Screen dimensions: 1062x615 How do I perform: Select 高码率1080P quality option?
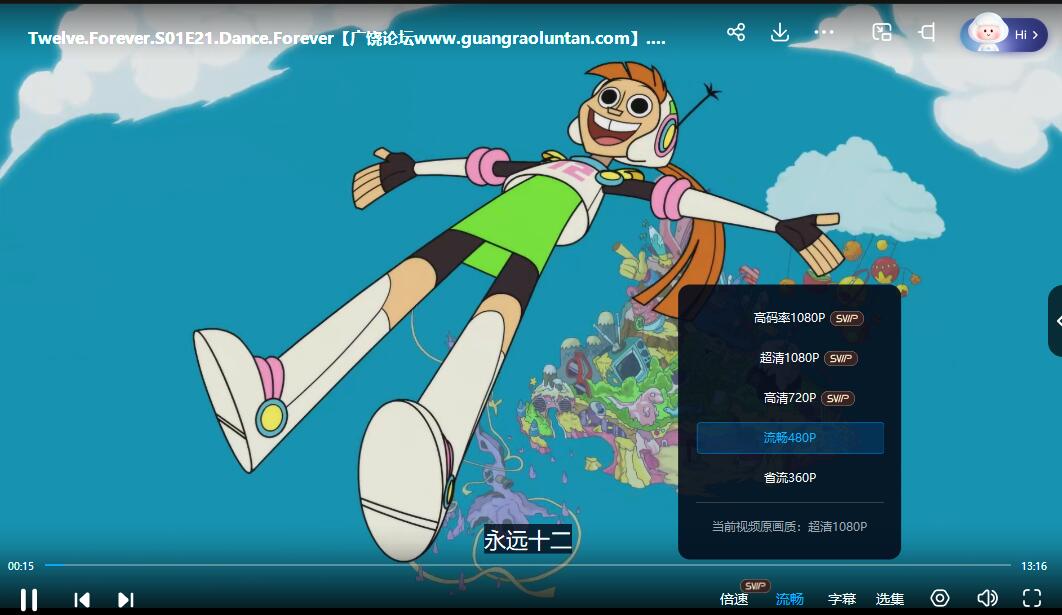[790, 318]
